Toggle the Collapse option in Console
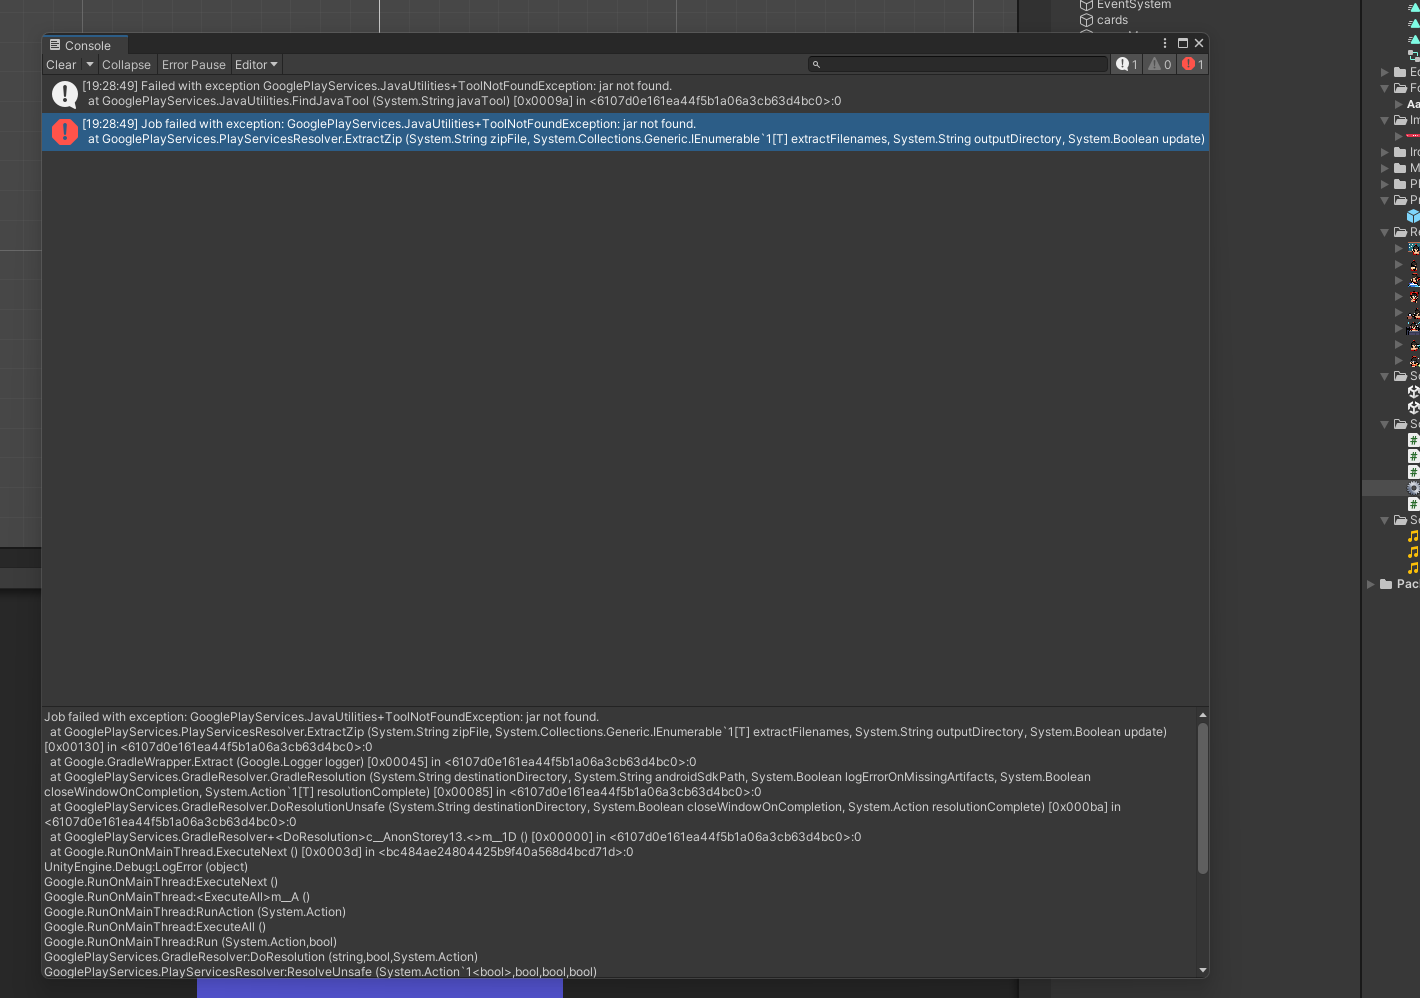 click(126, 65)
